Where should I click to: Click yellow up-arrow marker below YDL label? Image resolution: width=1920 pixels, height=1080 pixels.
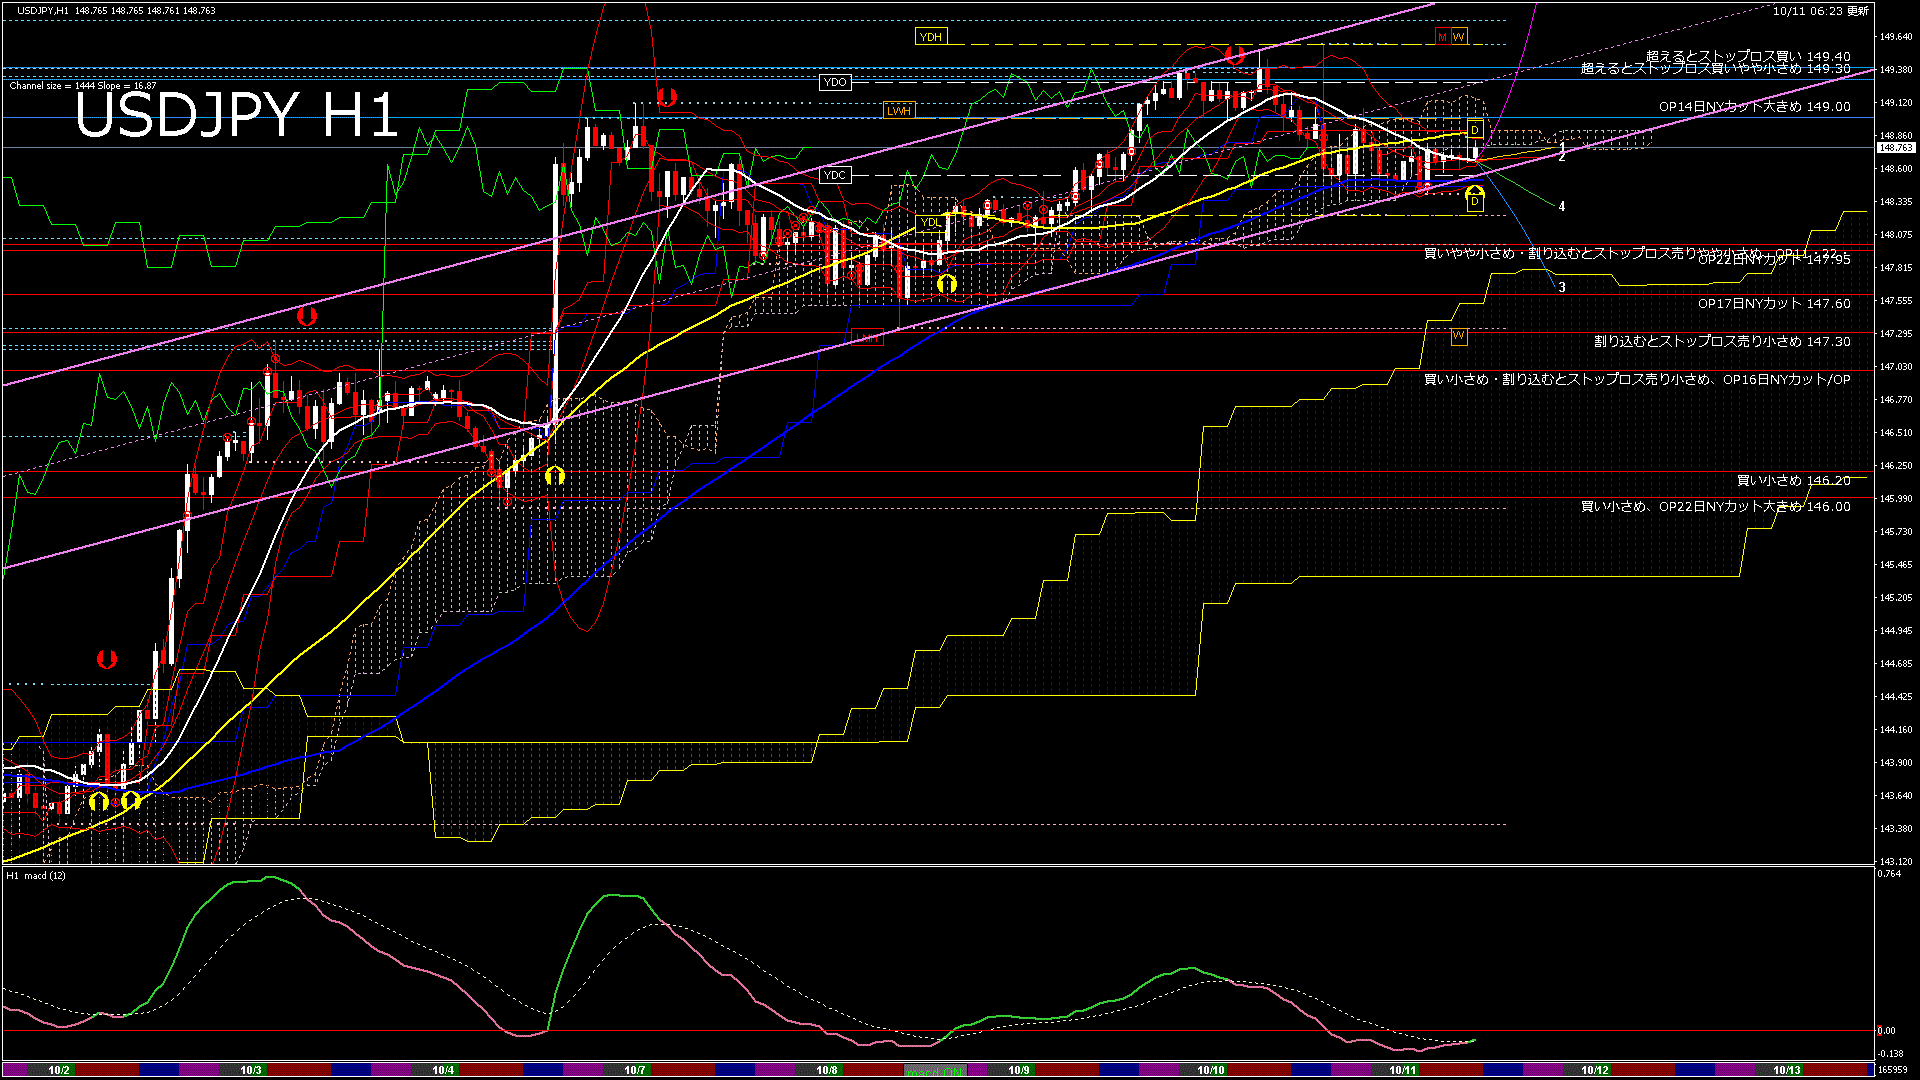coord(947,285)
